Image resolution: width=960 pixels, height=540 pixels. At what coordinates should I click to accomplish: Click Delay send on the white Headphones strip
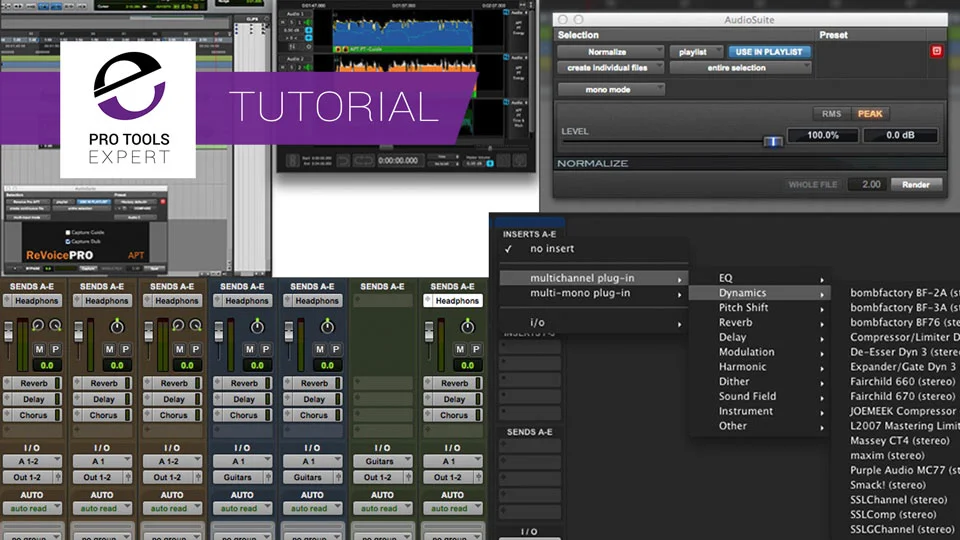tap(454, 399)
